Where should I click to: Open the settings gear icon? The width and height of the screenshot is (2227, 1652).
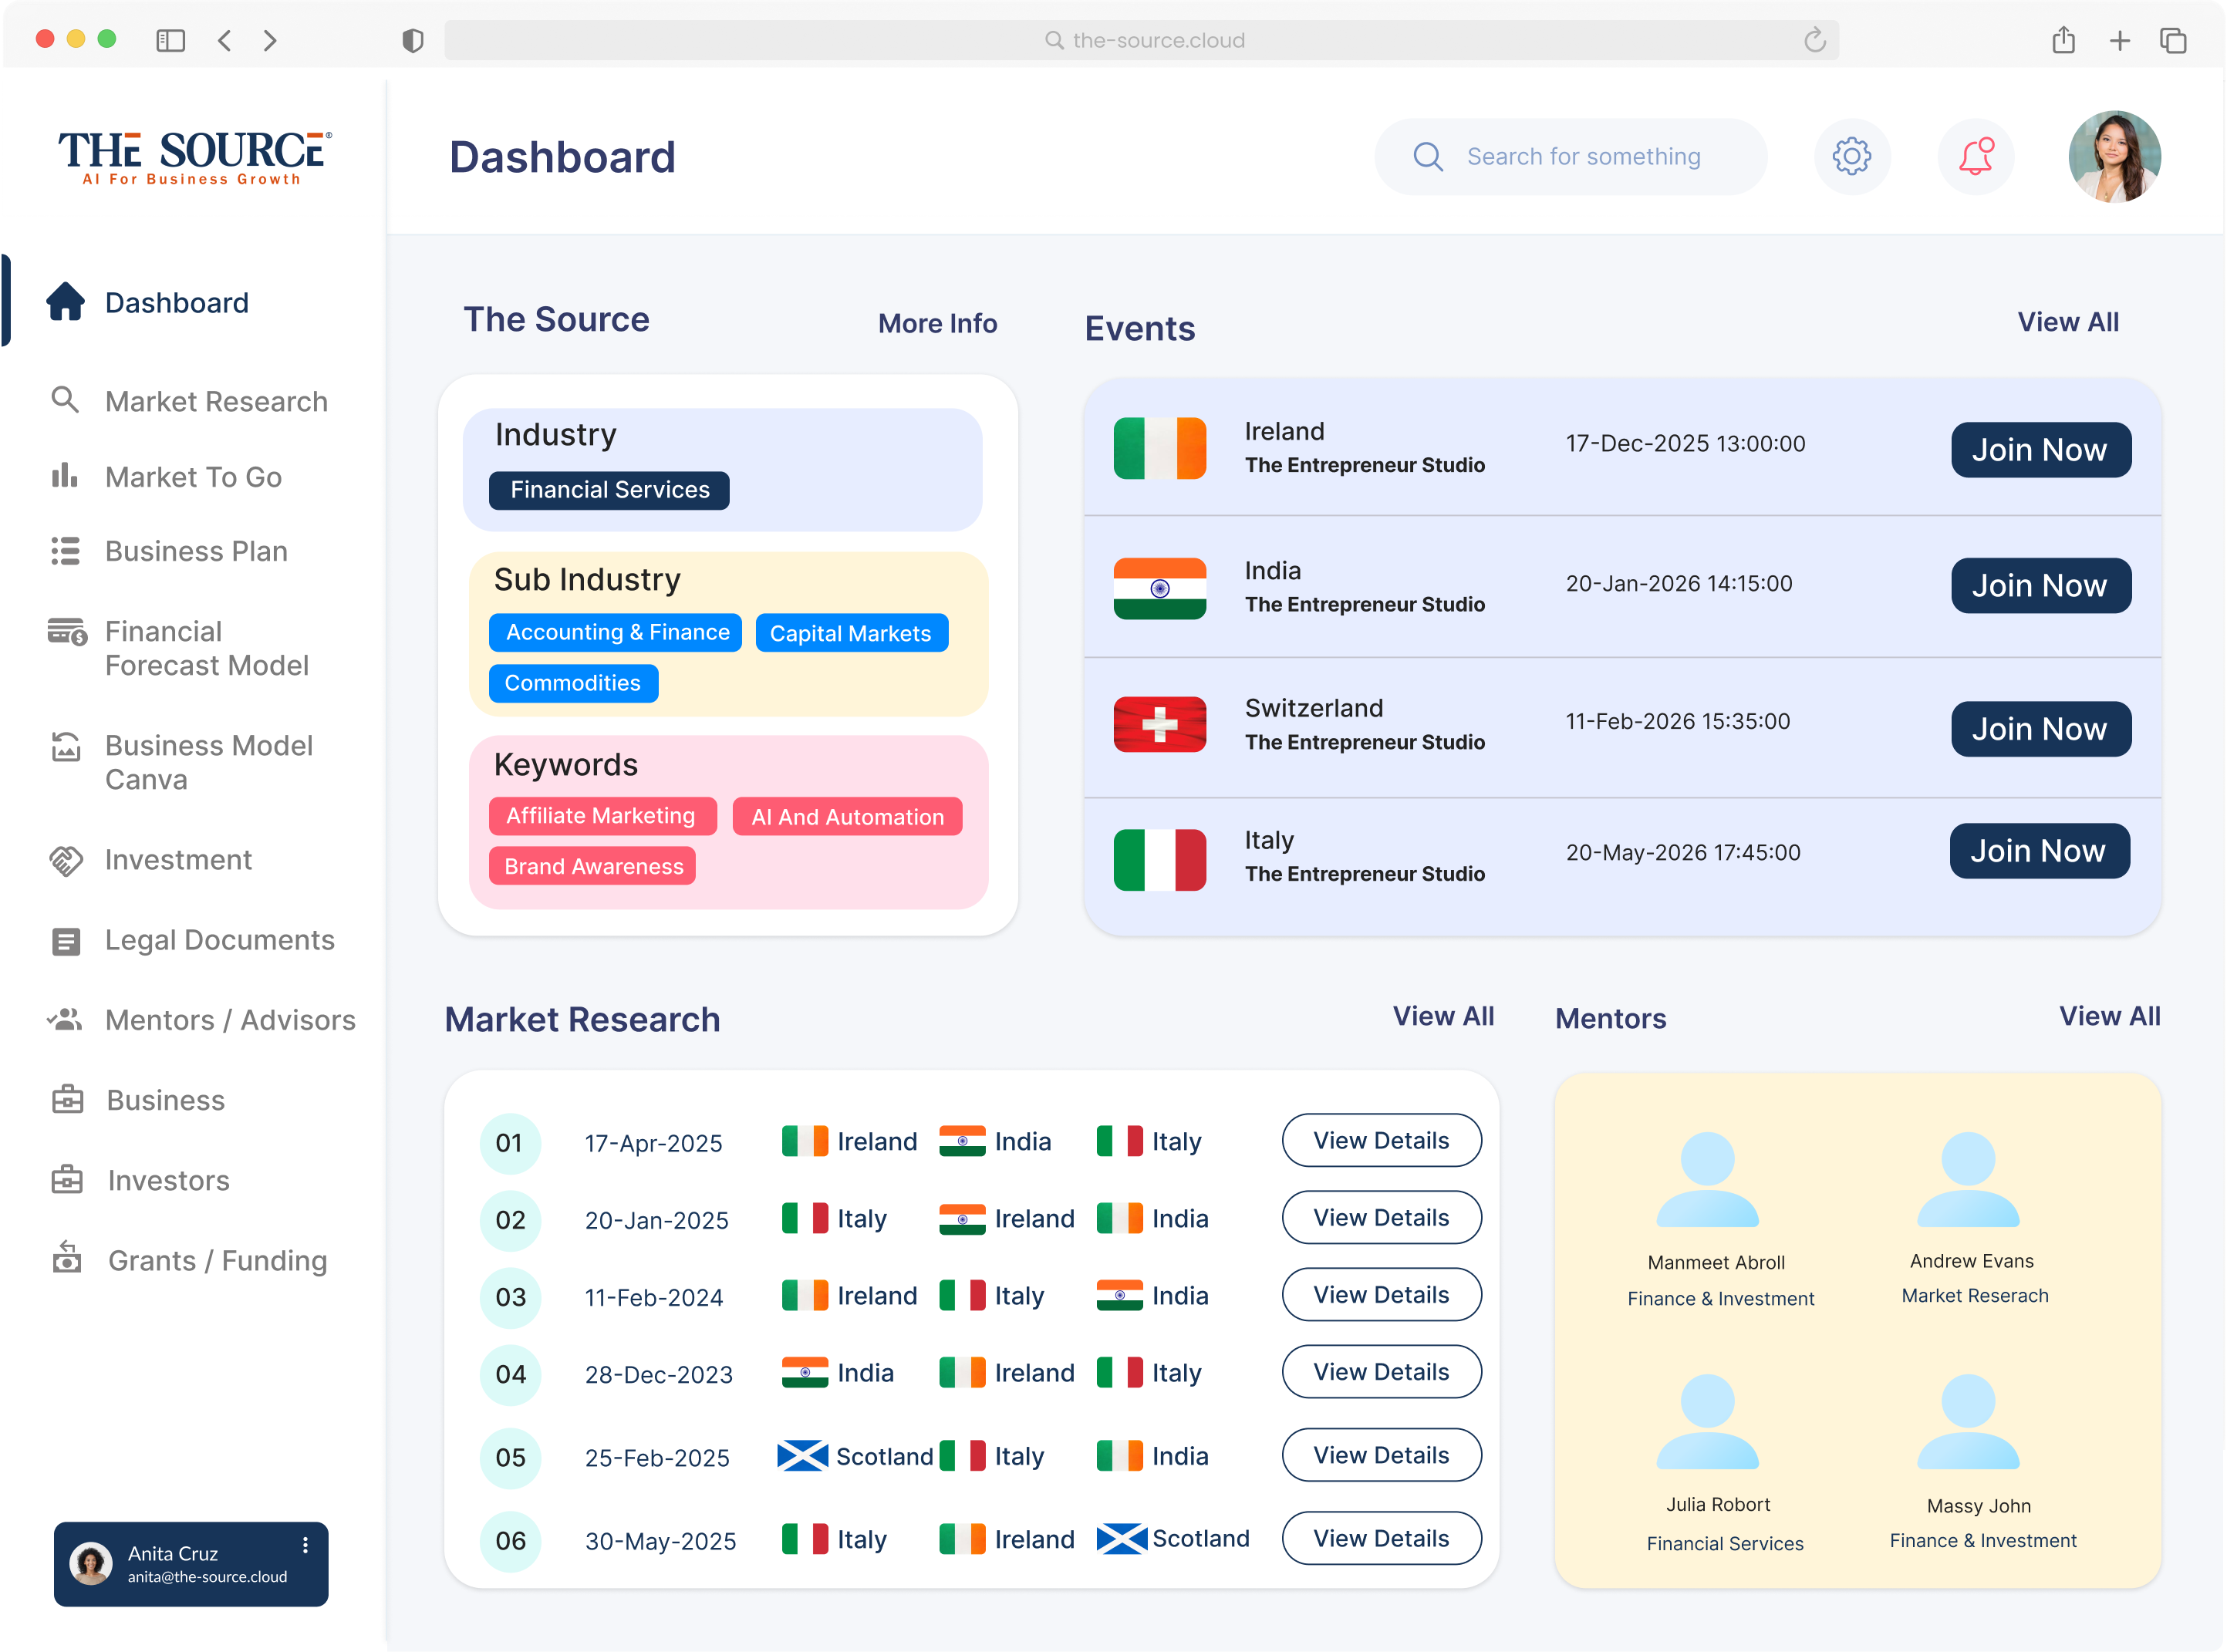tap(1851, 156)
